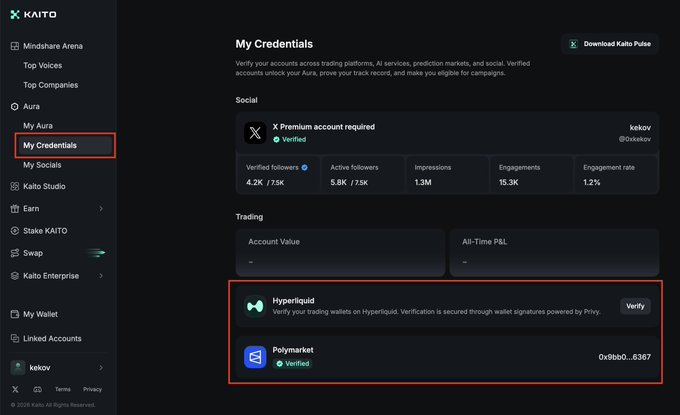
Task: Open the X social link in footer
Action: (x=15, y=389)
